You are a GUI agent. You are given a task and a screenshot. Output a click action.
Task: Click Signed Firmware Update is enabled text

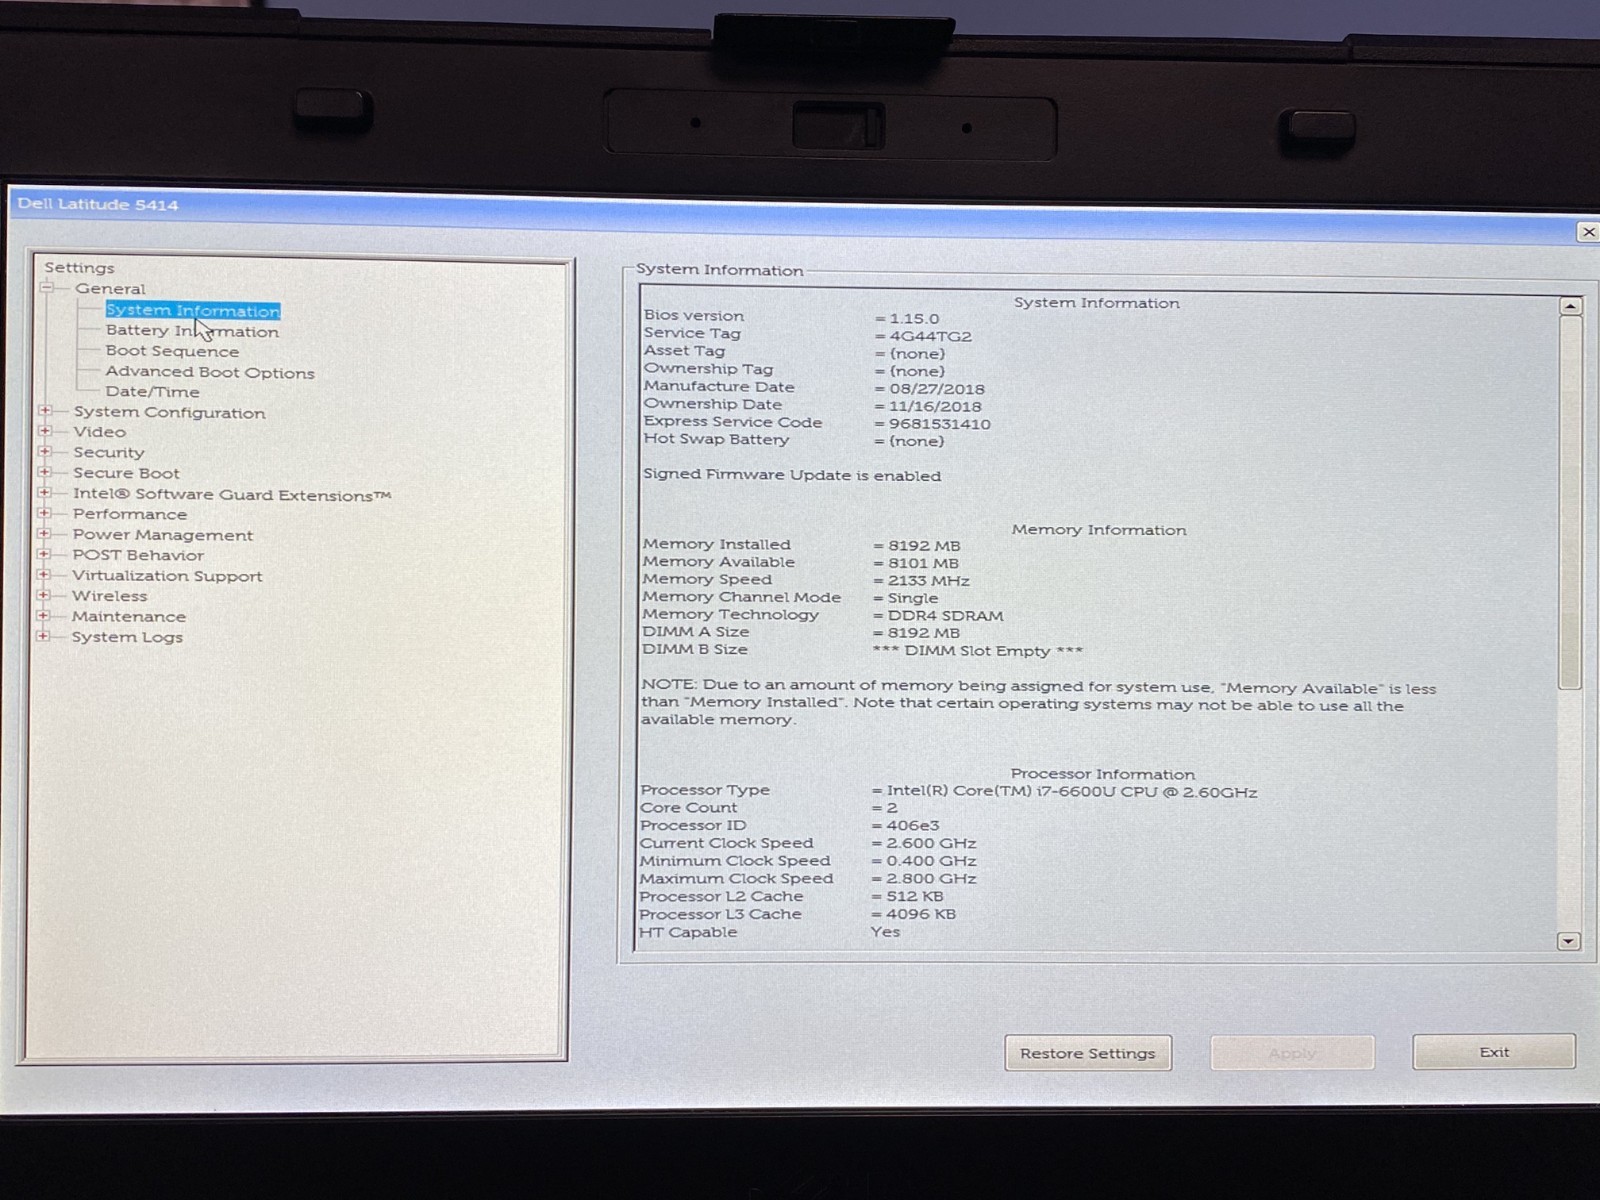(792, 475)
